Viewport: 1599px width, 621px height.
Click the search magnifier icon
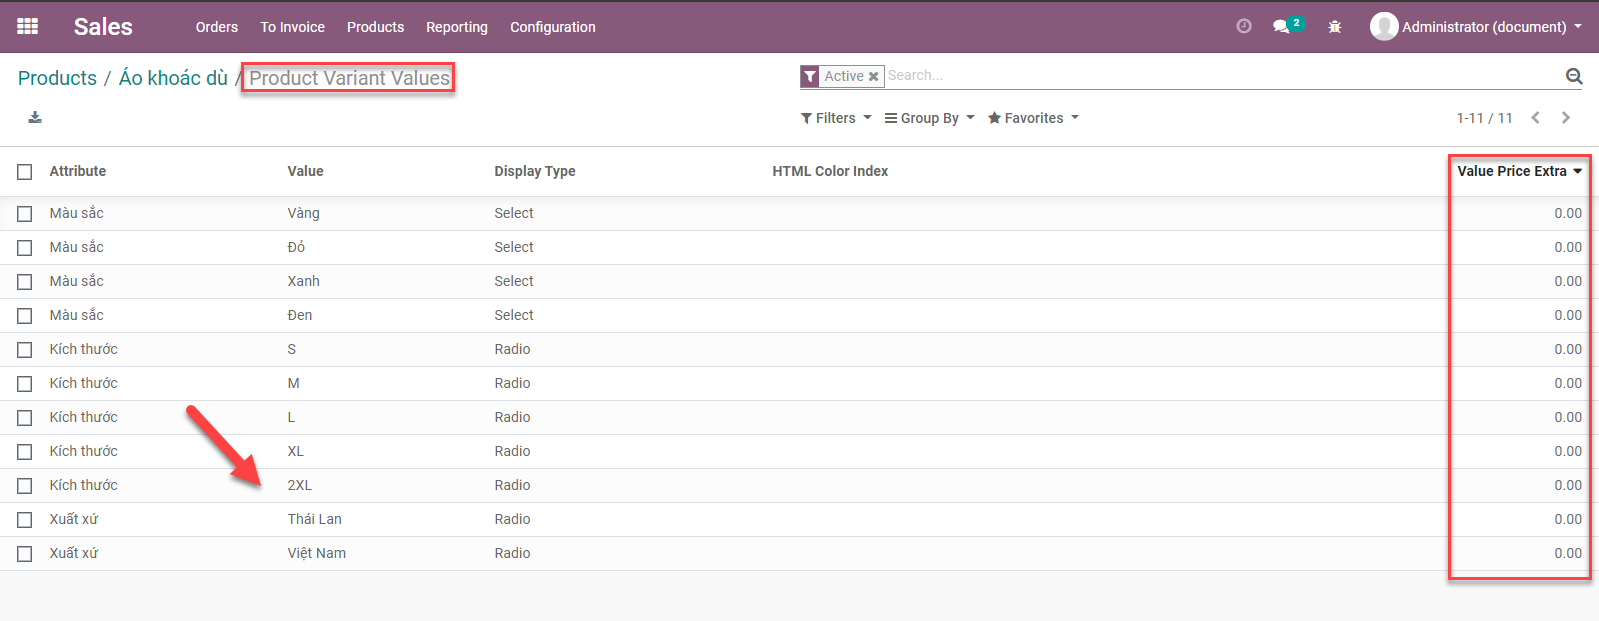pyautogui.click(x=1573, y=76)
